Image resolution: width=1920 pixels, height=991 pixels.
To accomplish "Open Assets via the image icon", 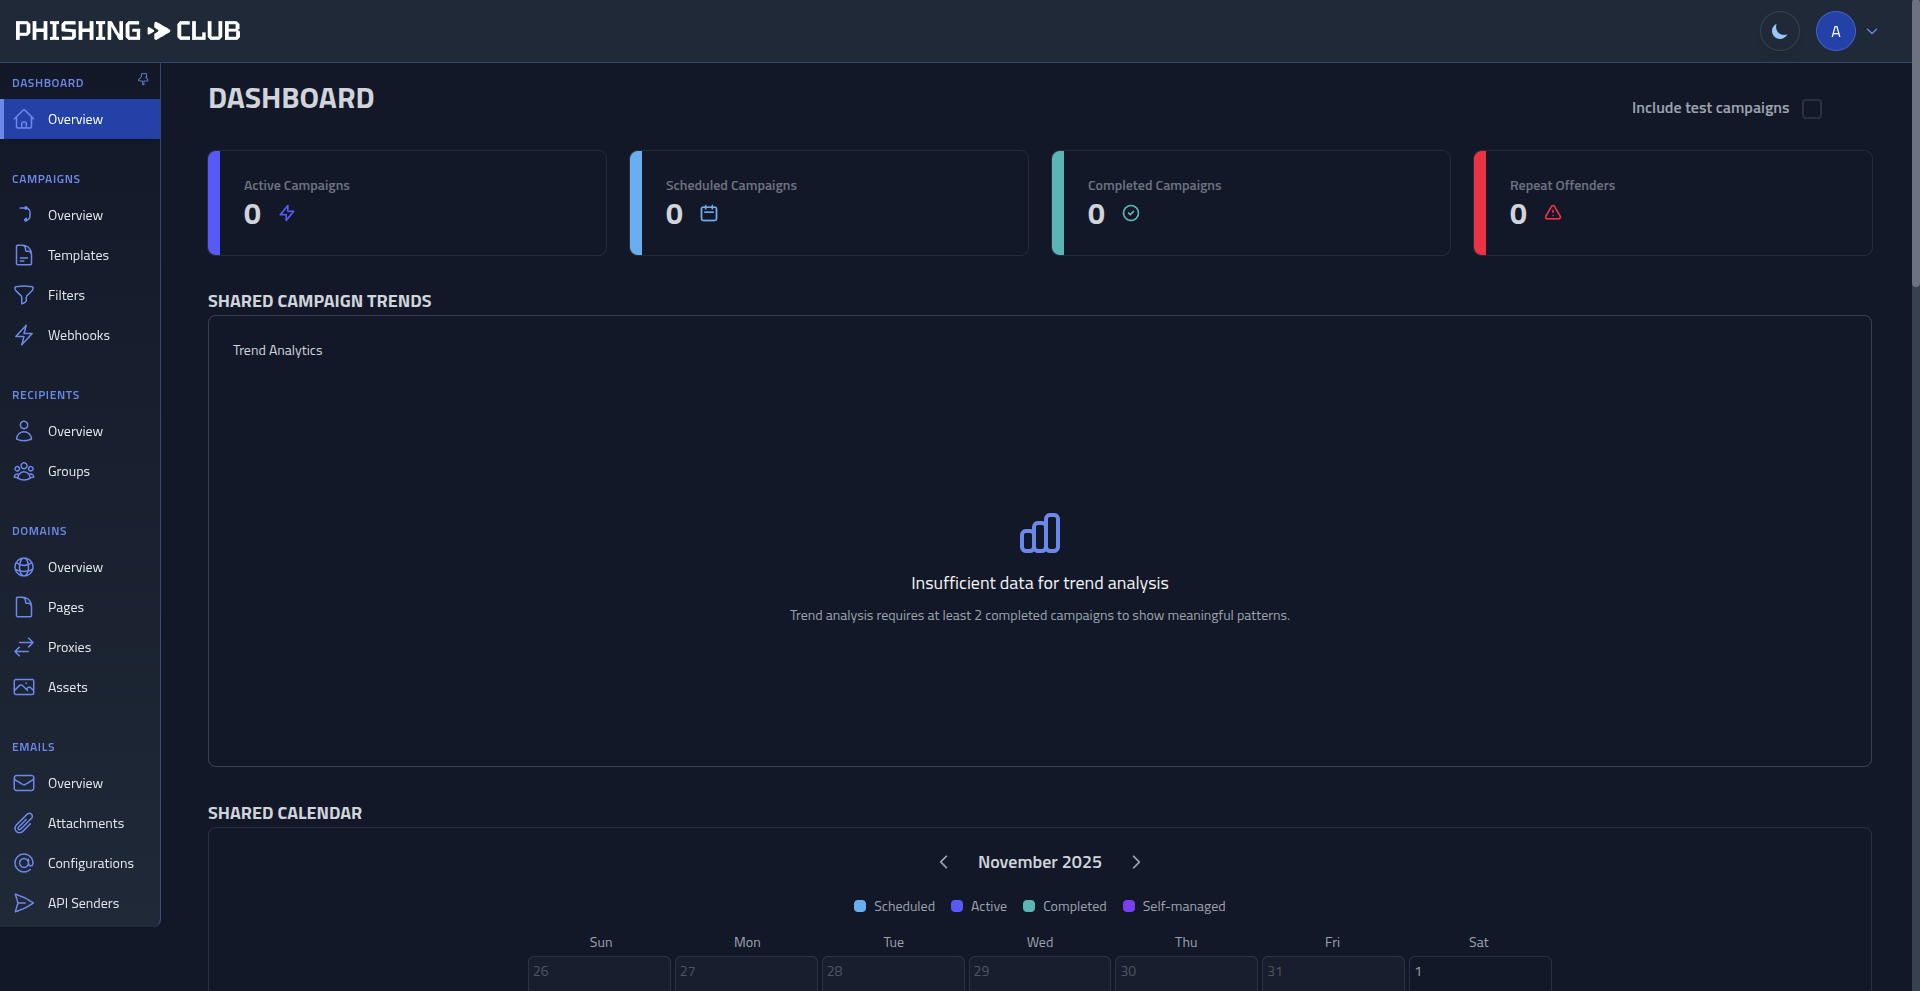I will (x=24, y=687).
